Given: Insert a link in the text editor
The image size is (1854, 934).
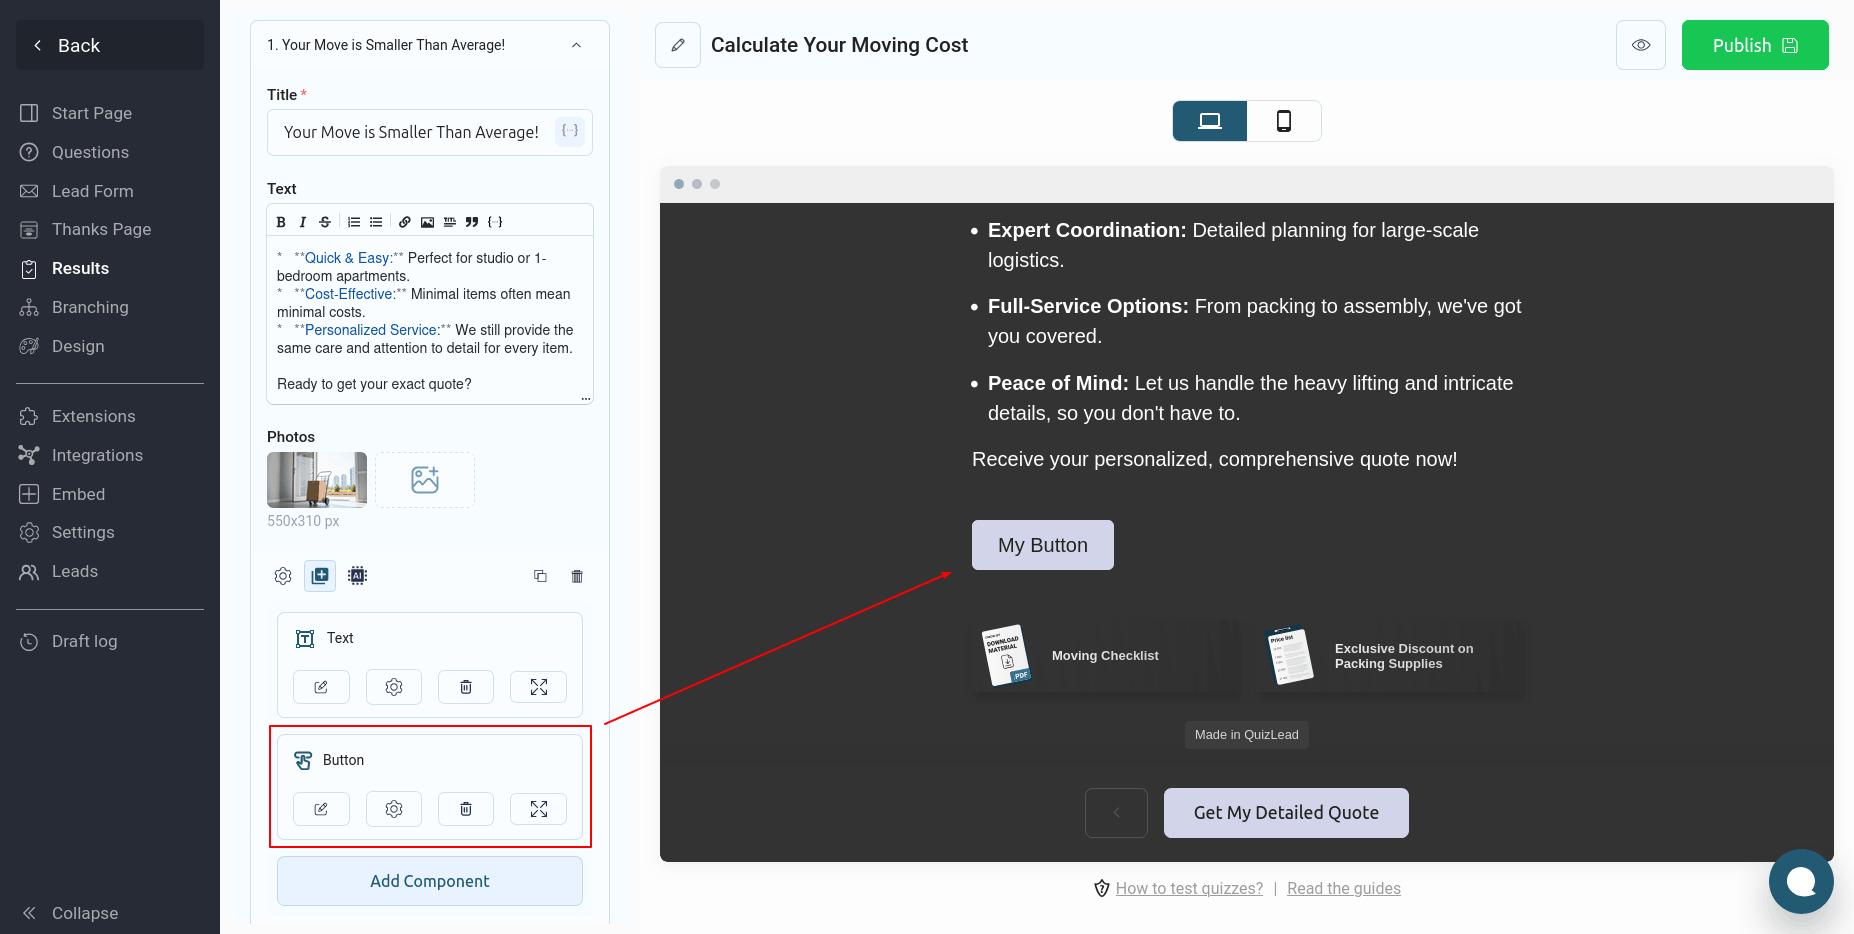Looking at the screenshot, I should (404, 222).
